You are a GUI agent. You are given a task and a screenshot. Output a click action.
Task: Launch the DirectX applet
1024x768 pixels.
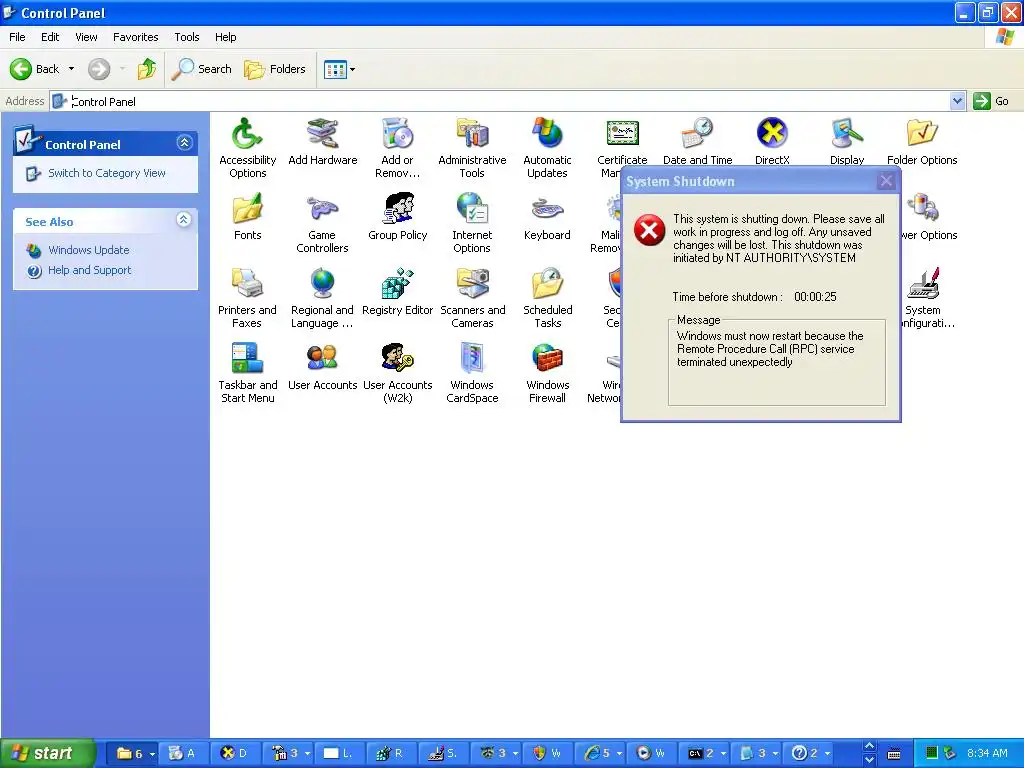click(x=772, y=142)
